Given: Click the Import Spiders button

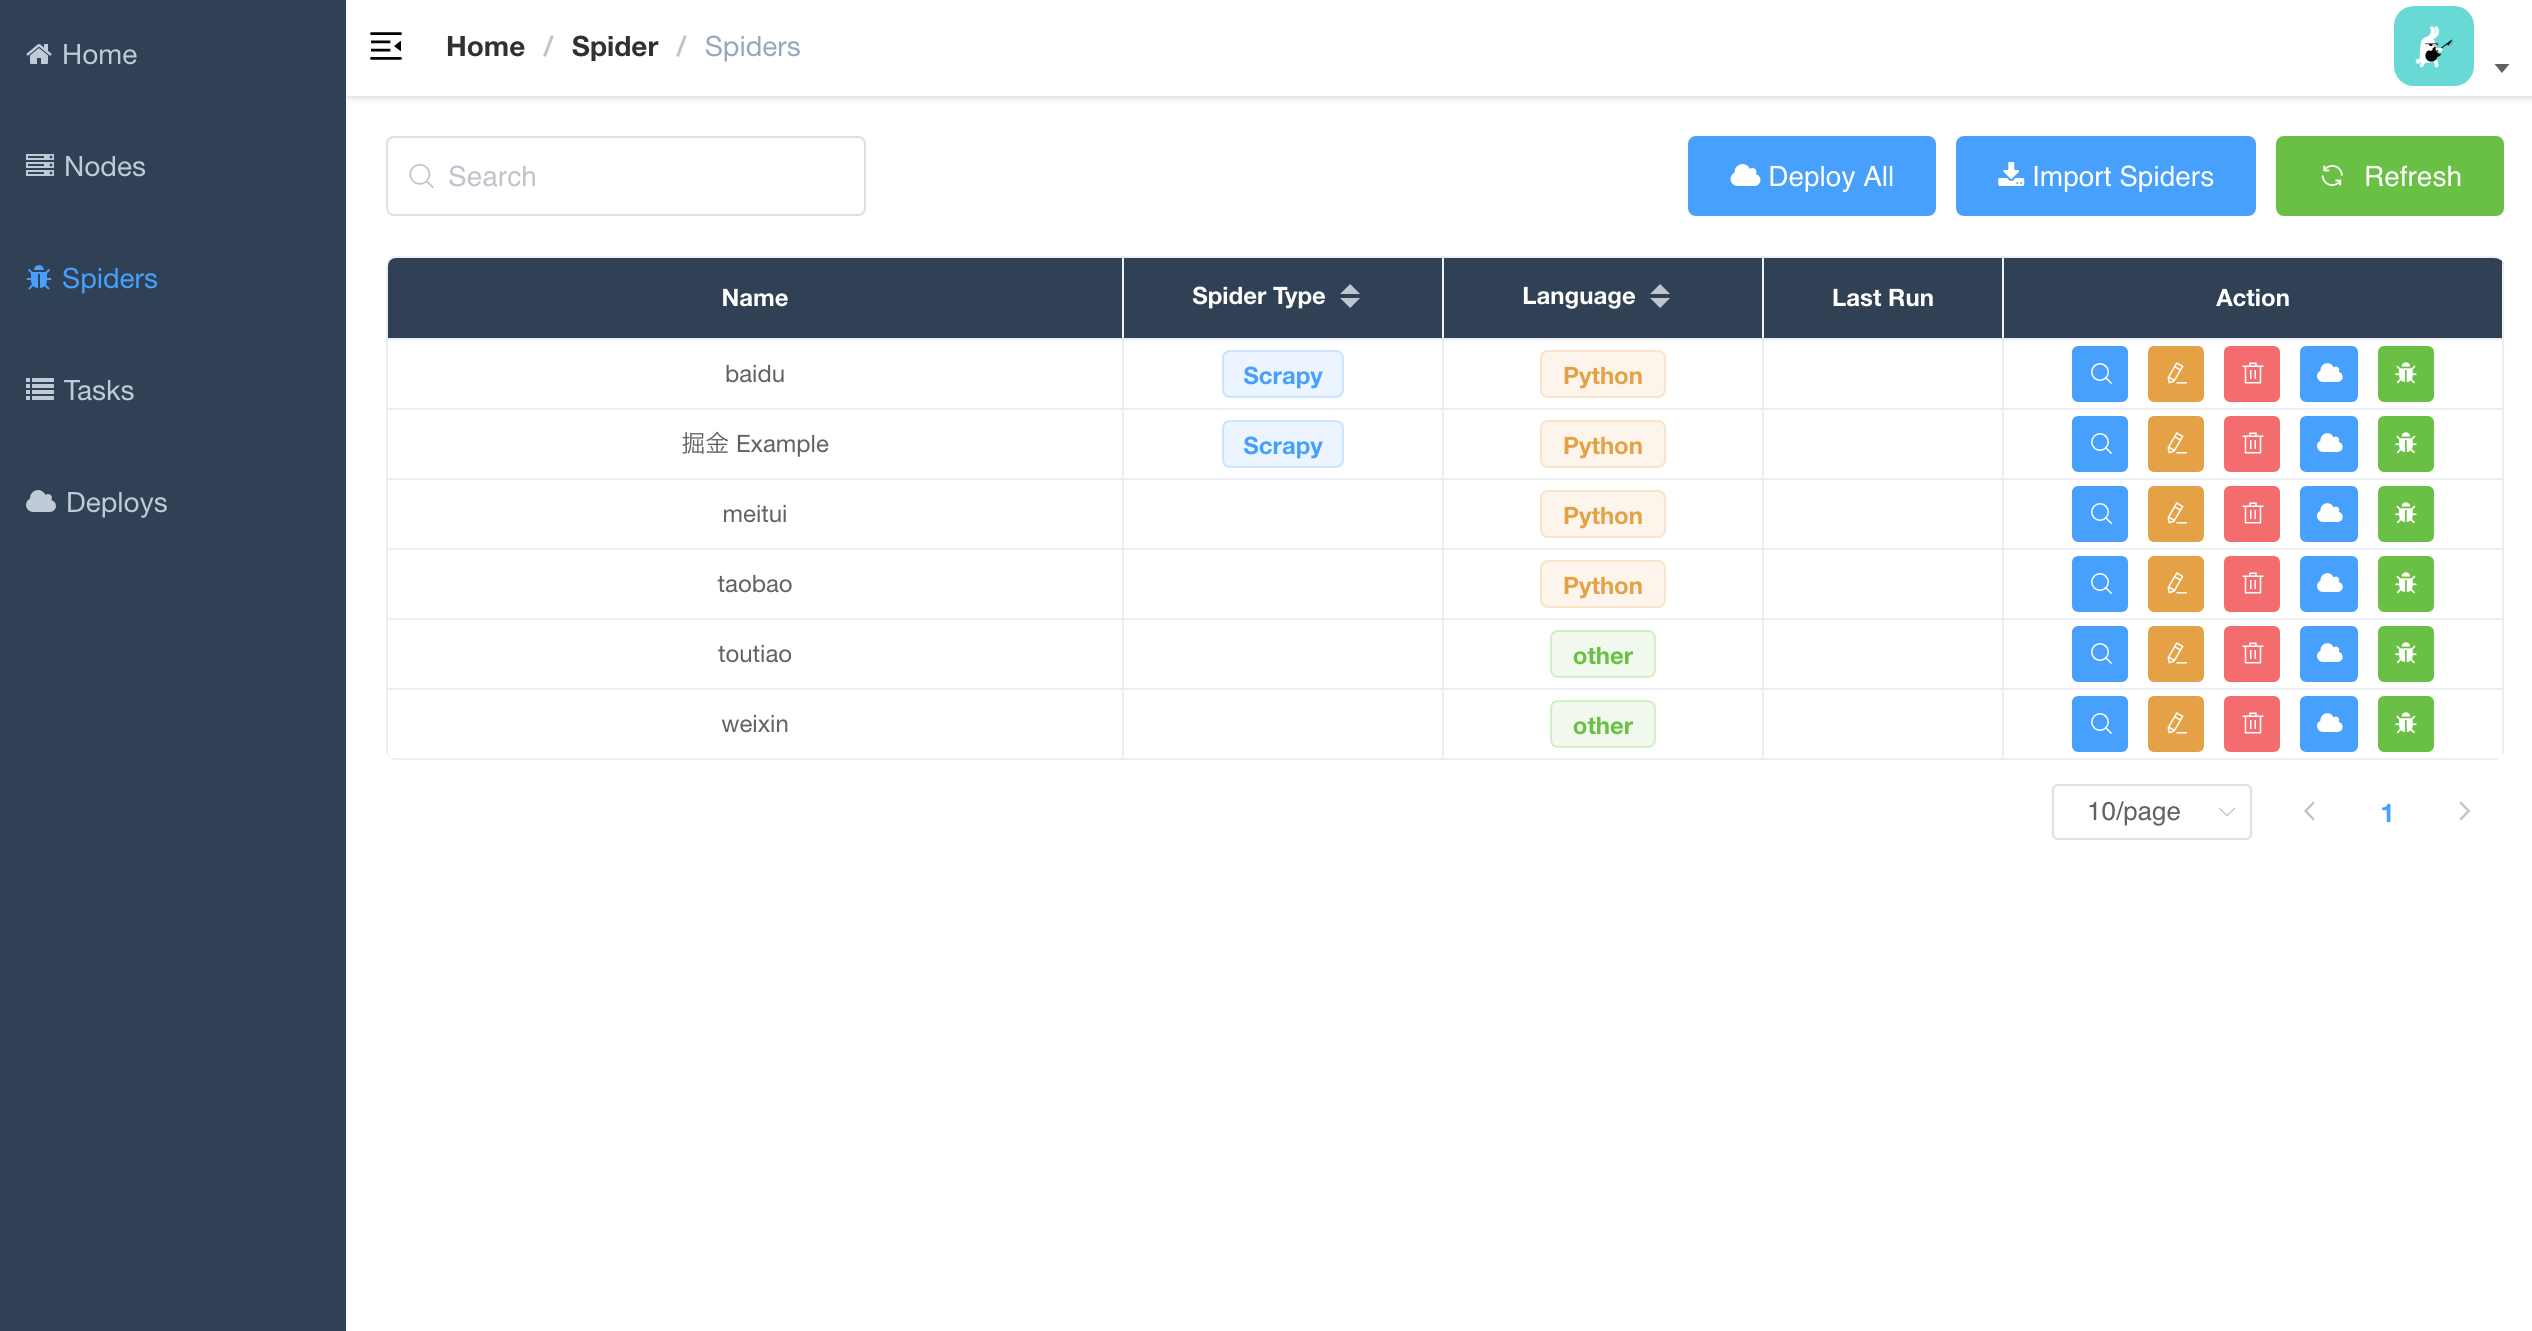Looking at the screenshot, I should pos(2105,176).
